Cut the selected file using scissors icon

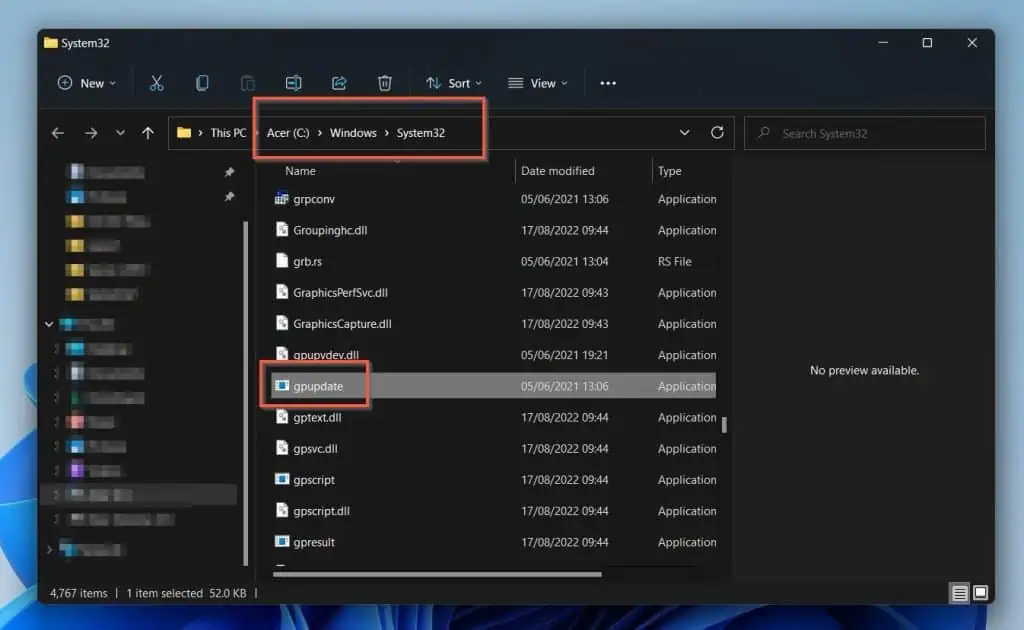[x=156, y=83]
